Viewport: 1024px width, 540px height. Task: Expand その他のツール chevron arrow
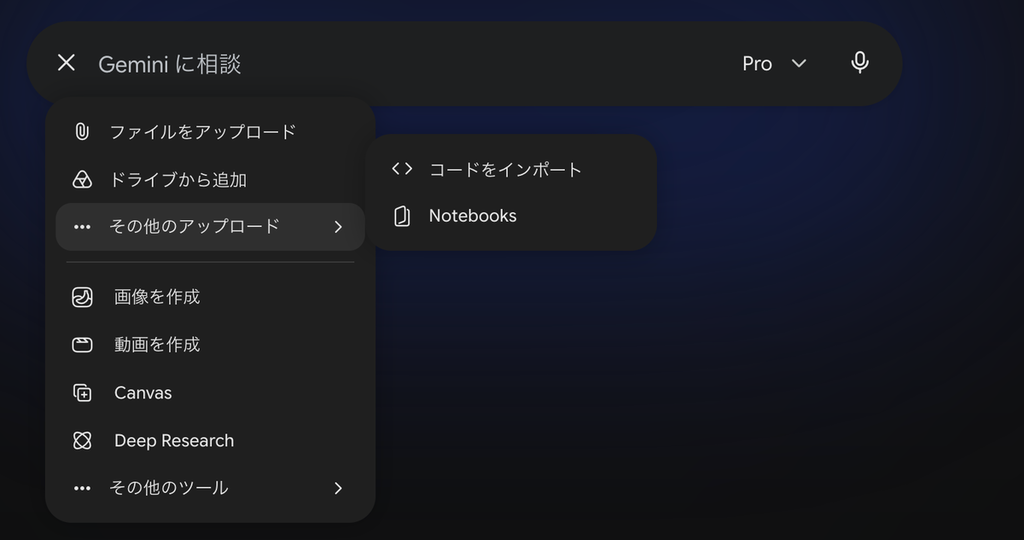pyautogui.click(x=338, y=488)
